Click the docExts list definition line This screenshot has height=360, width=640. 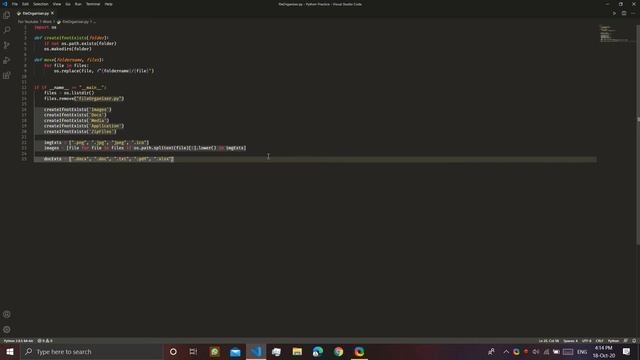point(109,159)
